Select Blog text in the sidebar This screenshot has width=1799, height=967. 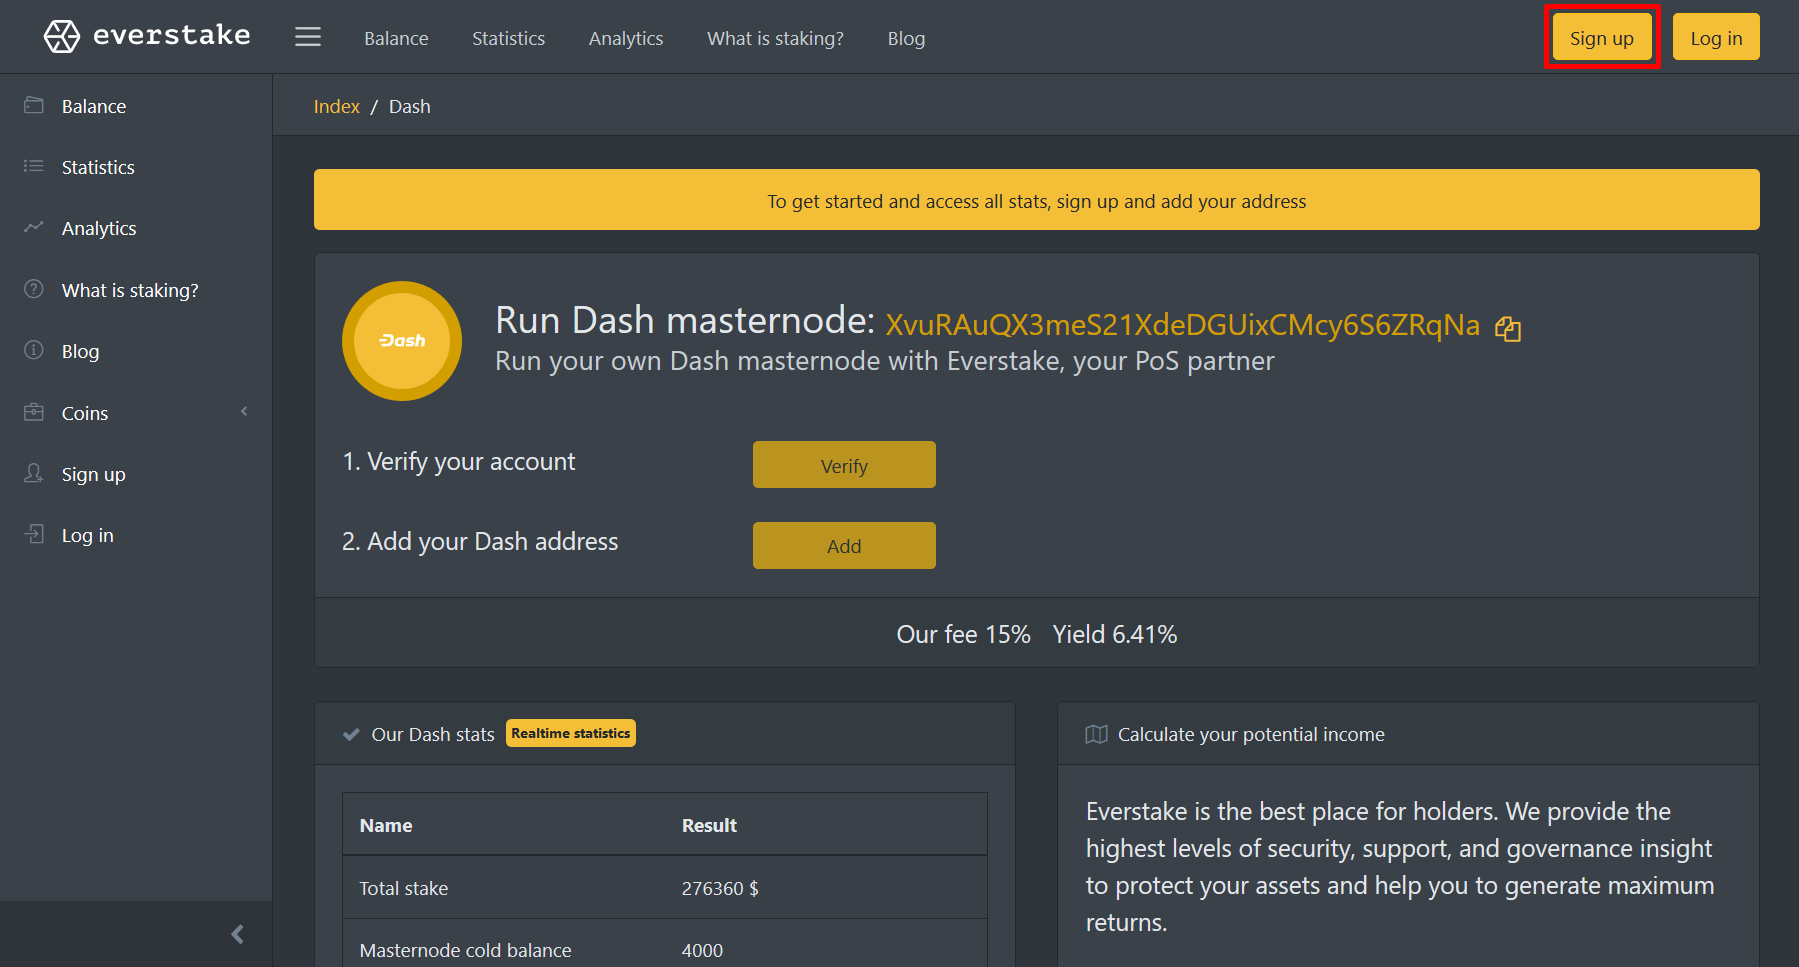80,351
